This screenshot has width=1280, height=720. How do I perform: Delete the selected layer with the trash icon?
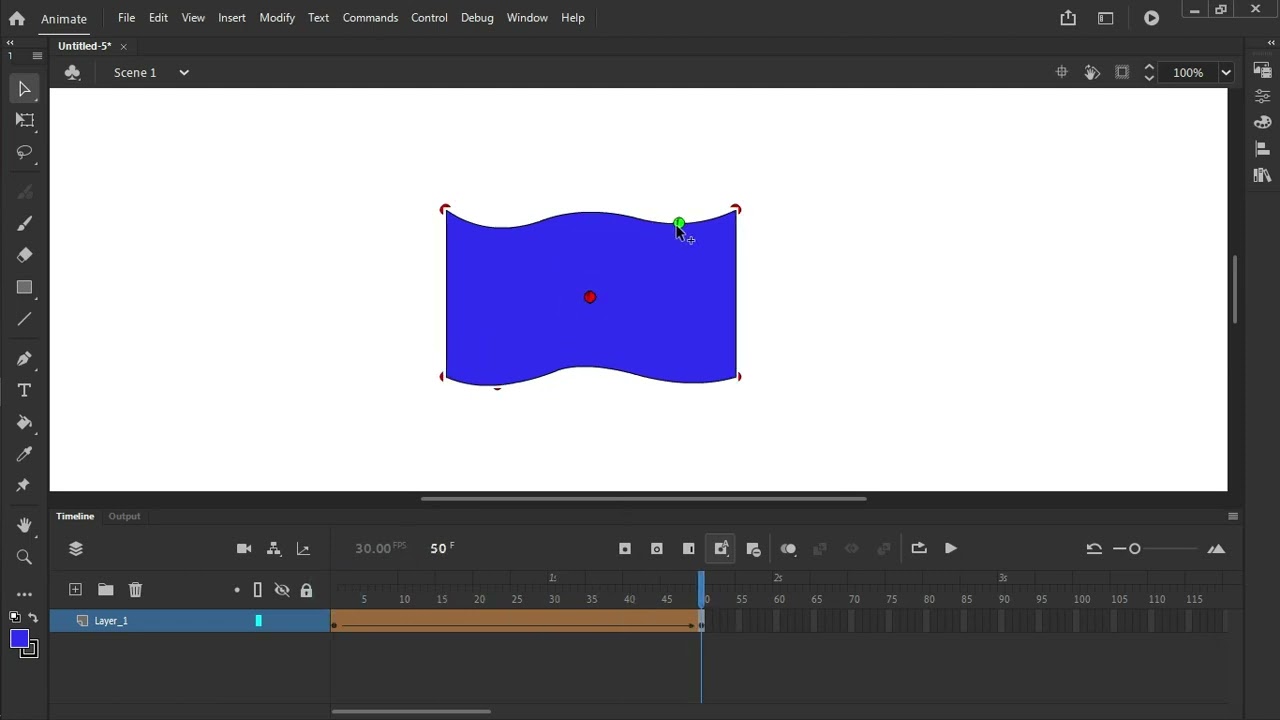click(135, 590)
